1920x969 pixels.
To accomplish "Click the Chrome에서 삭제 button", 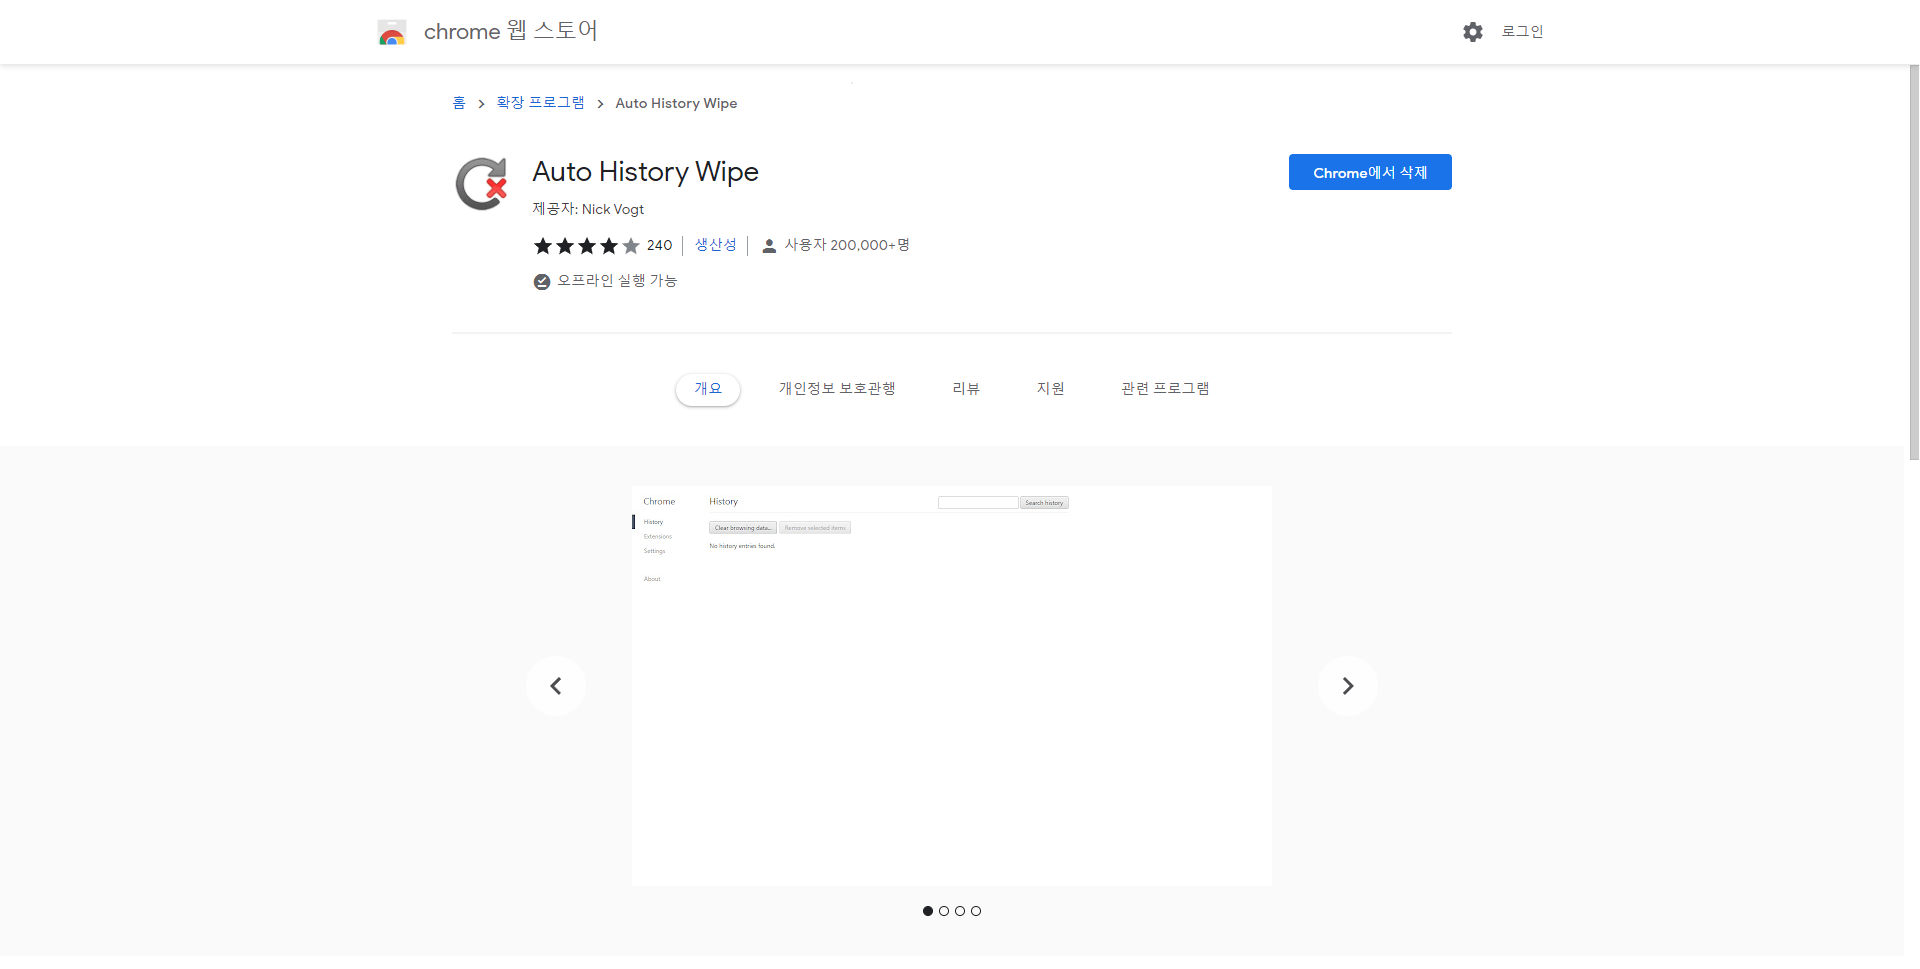I will coord(1370,172).
